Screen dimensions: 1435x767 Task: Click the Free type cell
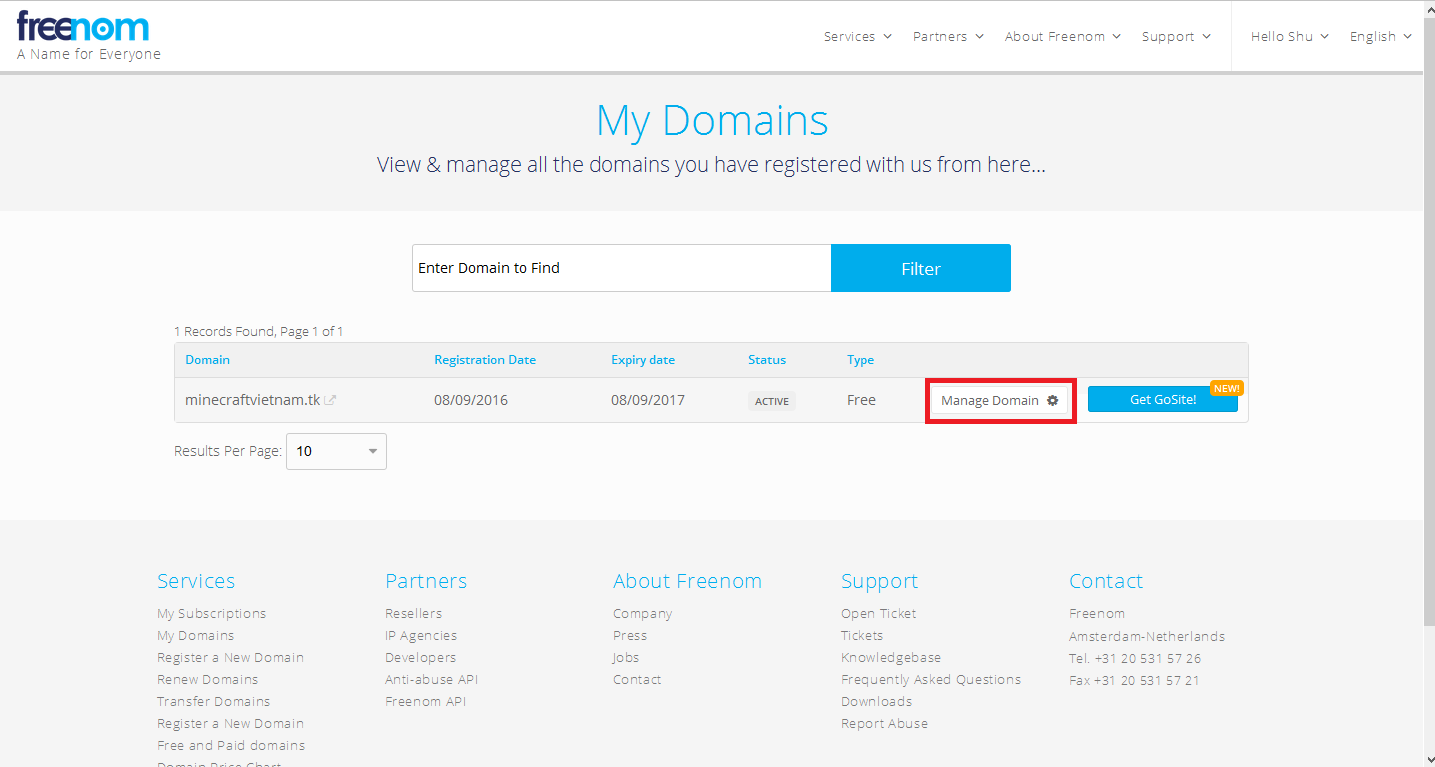click(861, 400)
